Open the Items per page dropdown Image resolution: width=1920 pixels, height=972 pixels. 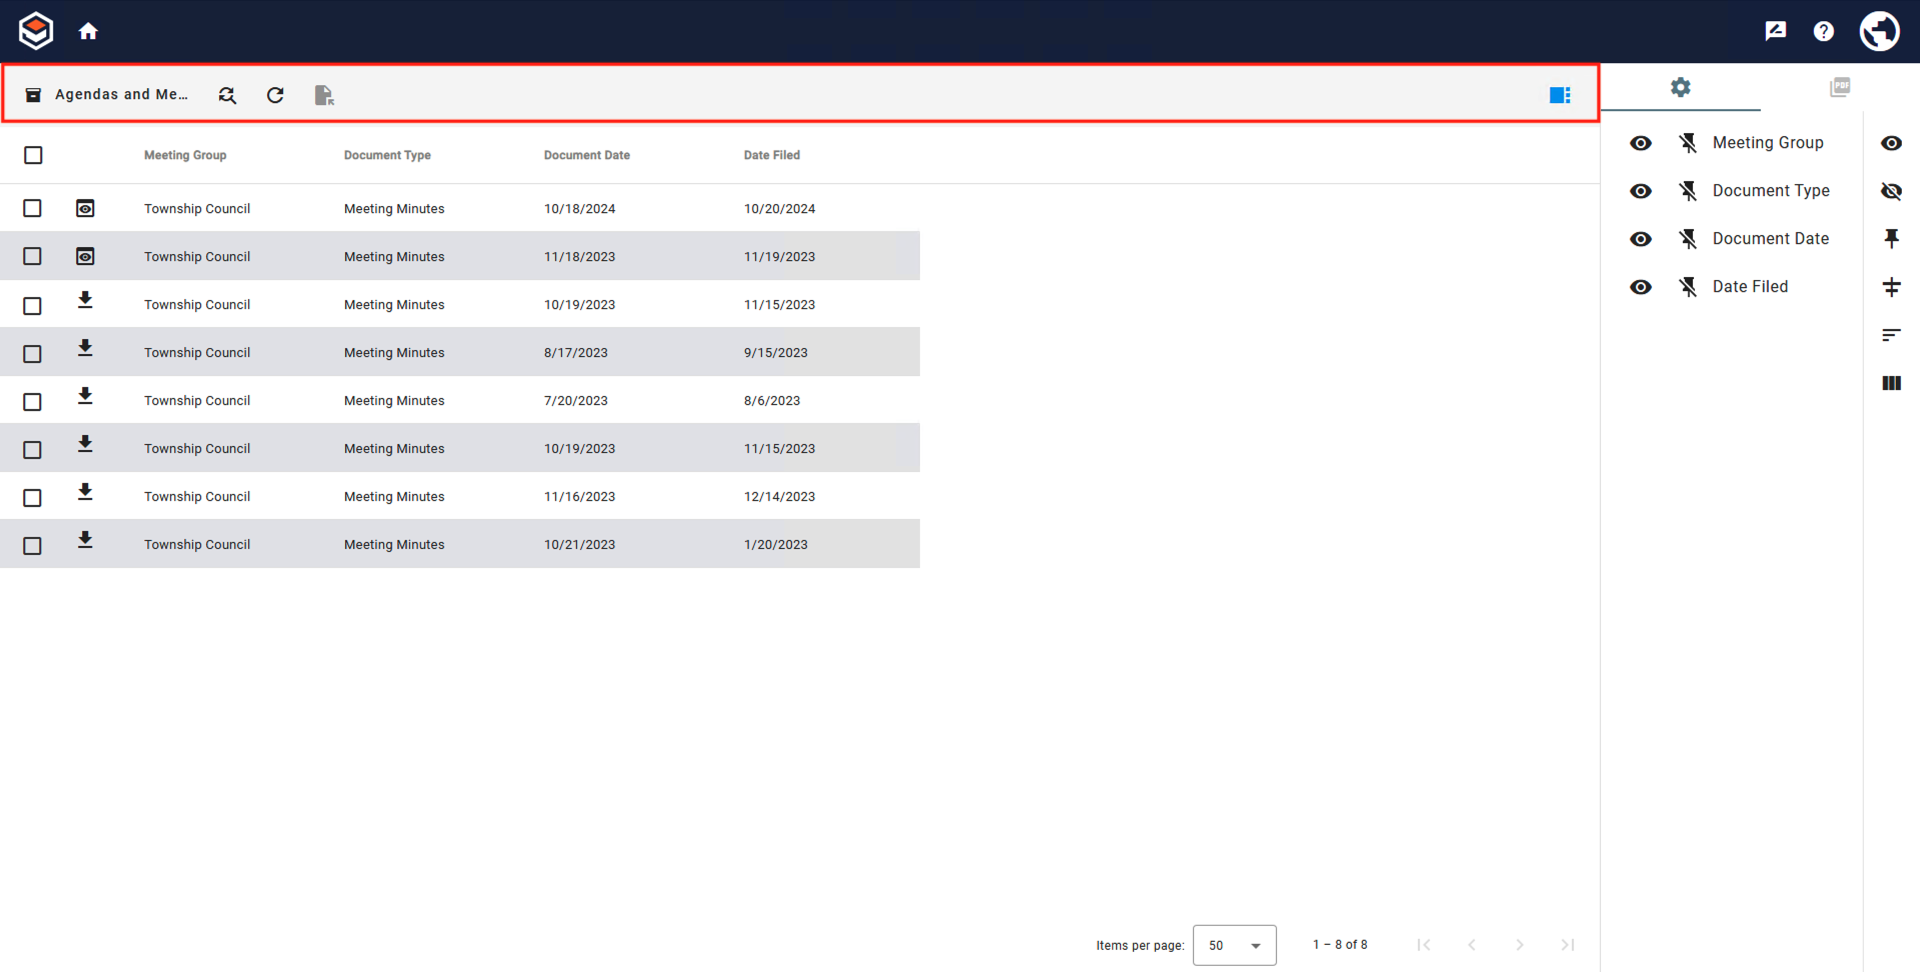(1234, 945)
